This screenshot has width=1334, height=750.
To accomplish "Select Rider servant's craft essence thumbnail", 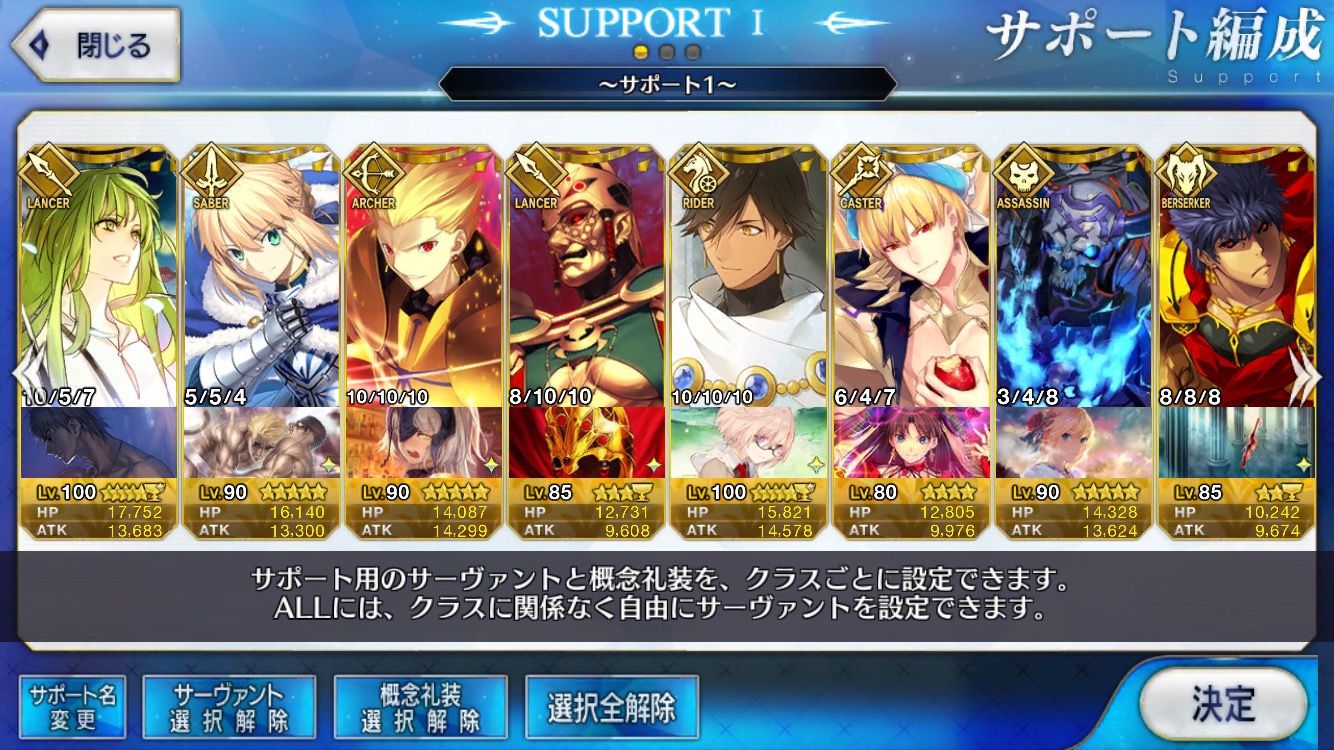I will click(x=748, y=441).
